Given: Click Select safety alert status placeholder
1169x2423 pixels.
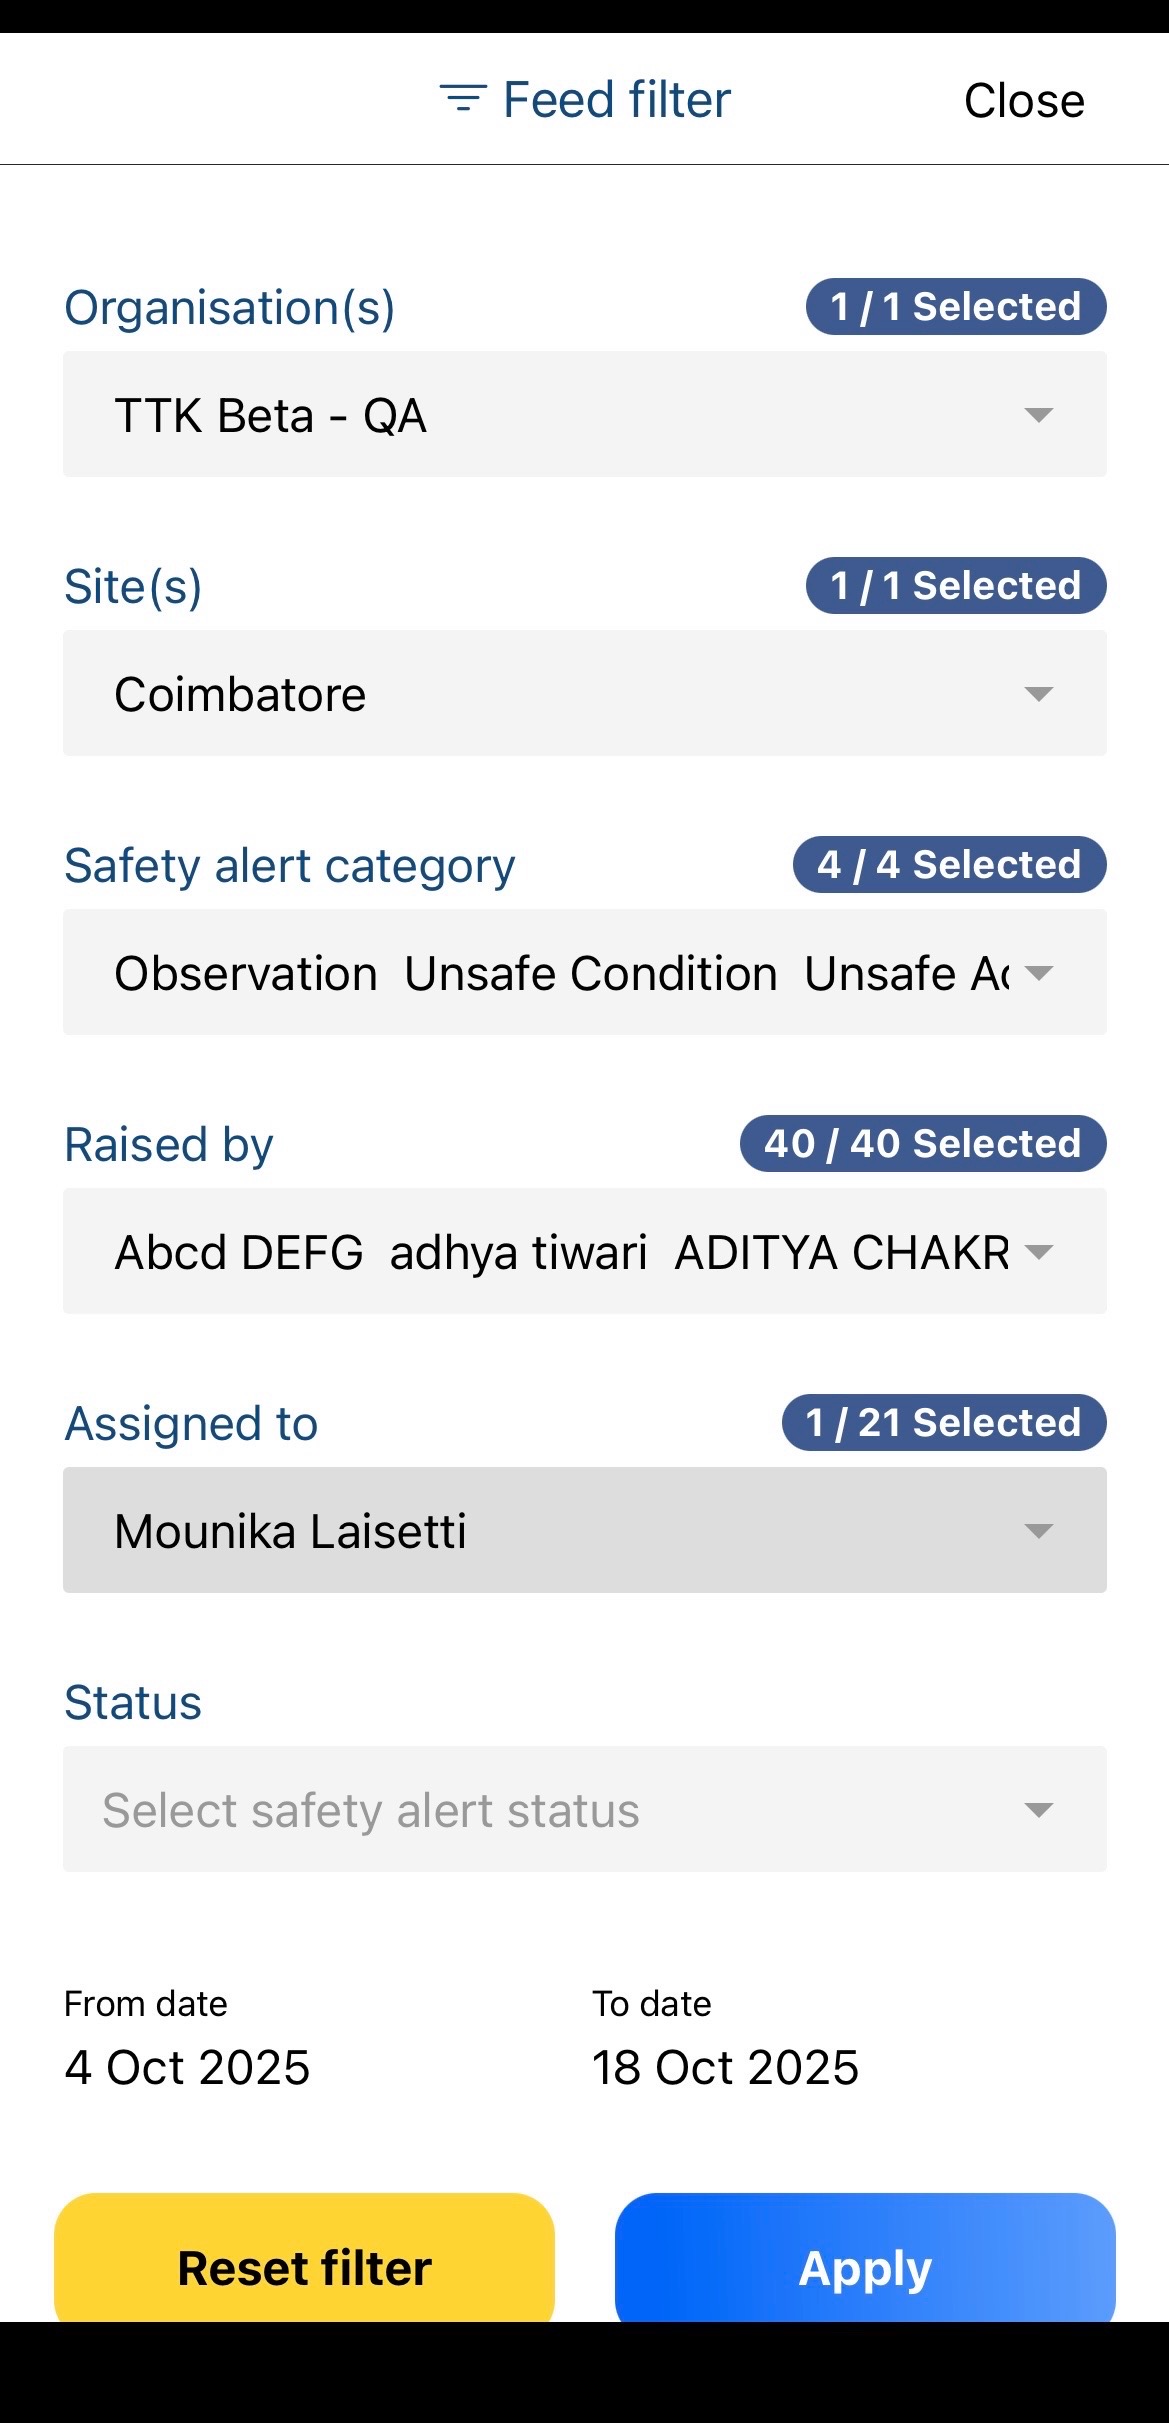Looking at the screenshot, I should click(x=371, y=1810).
